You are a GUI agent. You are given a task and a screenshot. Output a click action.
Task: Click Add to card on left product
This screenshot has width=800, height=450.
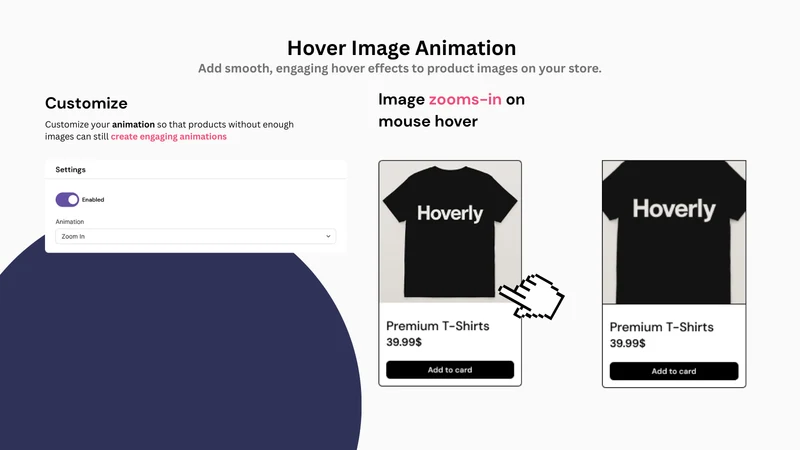tap(449, 370)
